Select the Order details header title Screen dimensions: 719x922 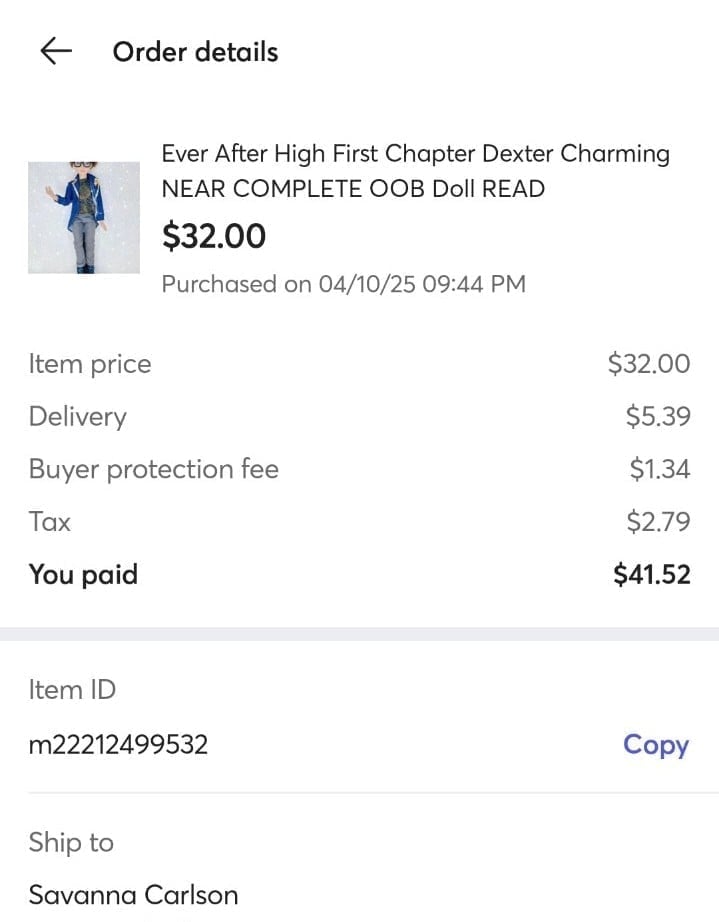coord(195,52)
